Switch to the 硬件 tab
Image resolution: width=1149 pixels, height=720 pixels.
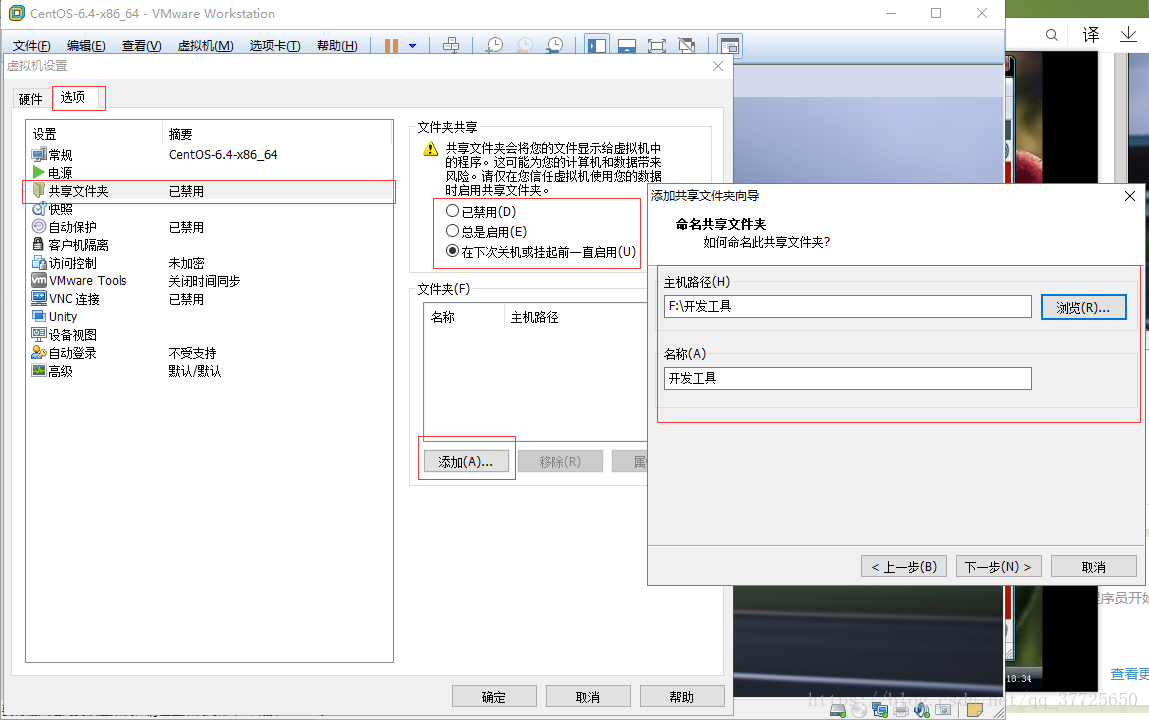[x=31, y=99]
